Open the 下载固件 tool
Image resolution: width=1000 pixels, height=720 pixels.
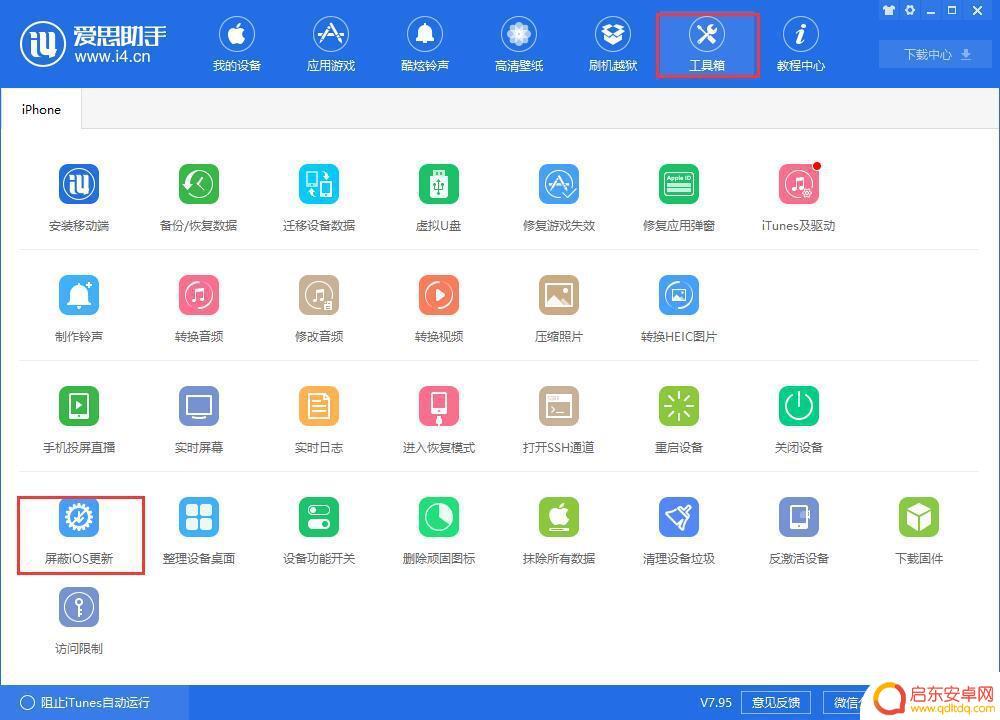point(919,517)
